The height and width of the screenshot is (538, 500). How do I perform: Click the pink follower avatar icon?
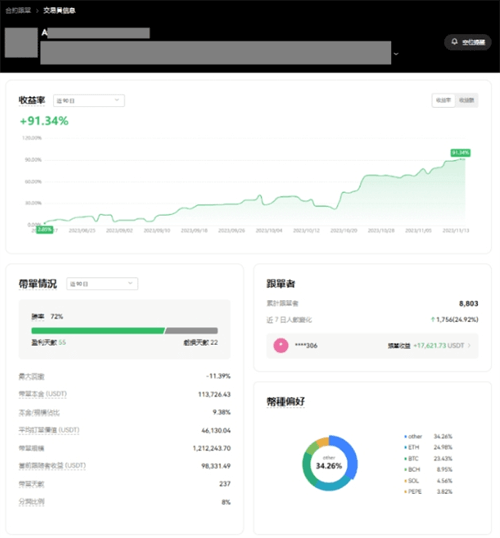(281, 345)
